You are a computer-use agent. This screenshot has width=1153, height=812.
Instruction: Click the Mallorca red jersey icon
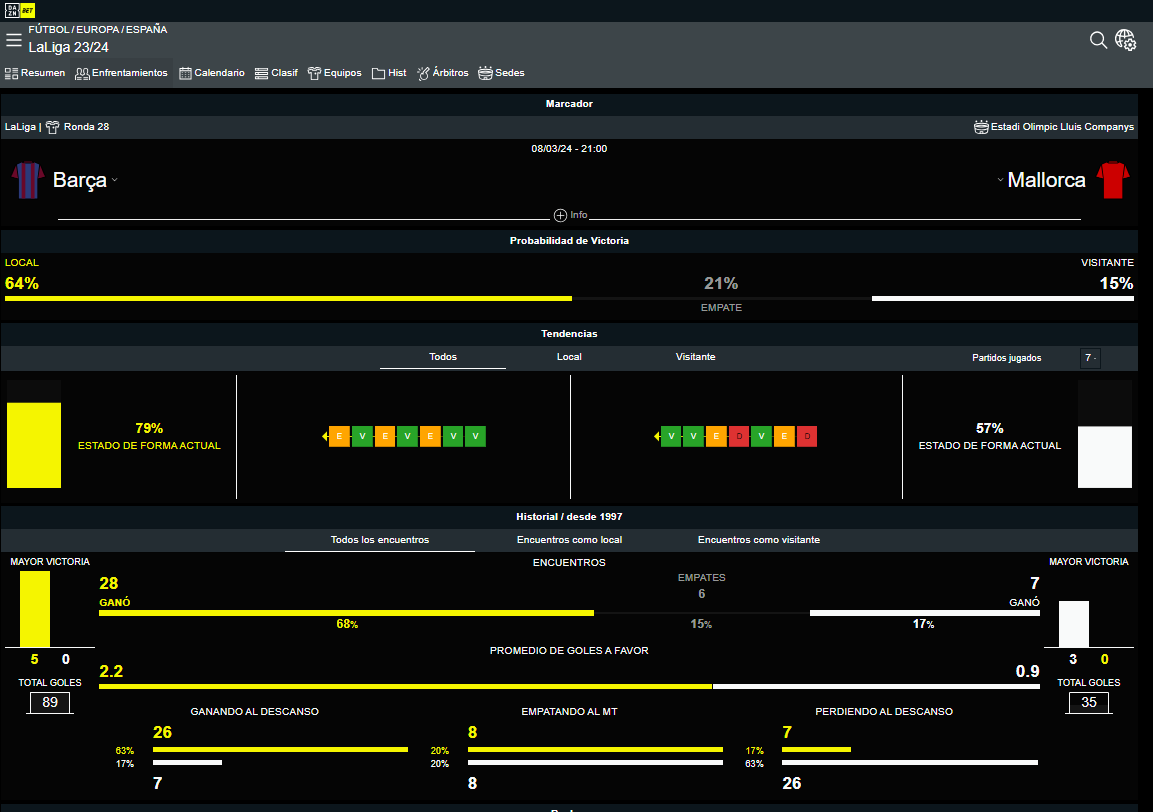pos(1112,181)
